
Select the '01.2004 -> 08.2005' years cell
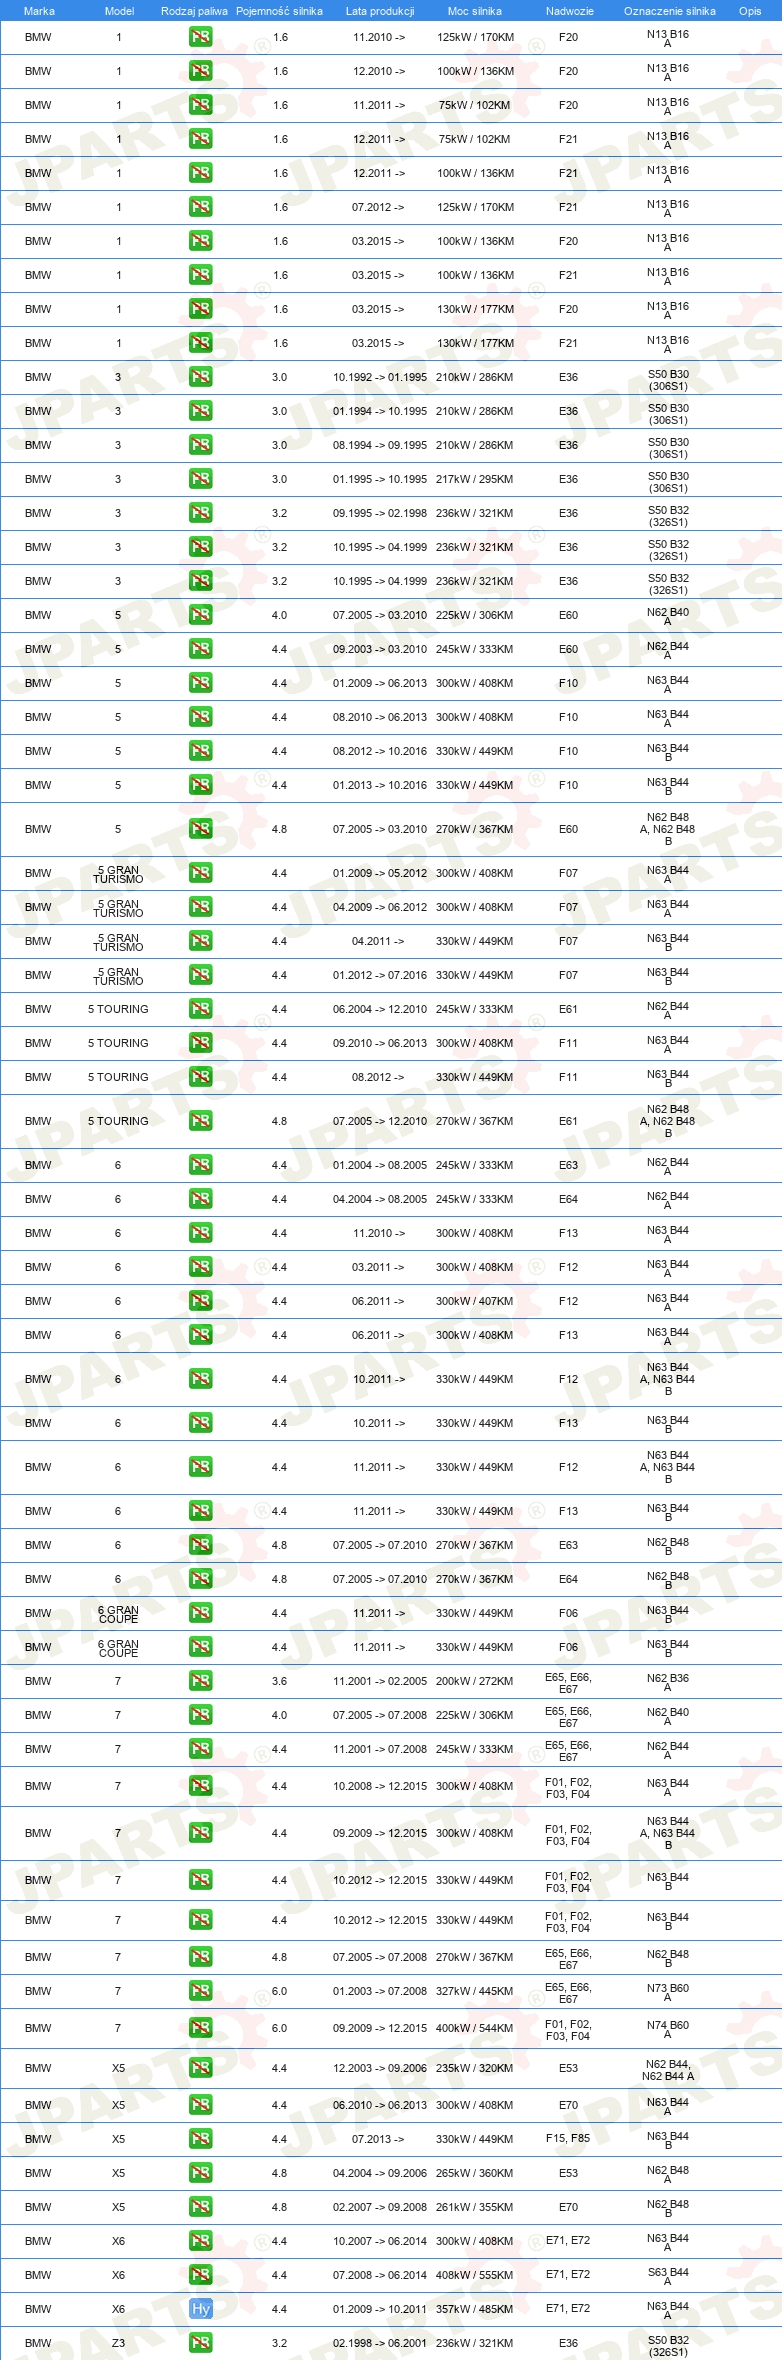click(x=380, y=1165)
